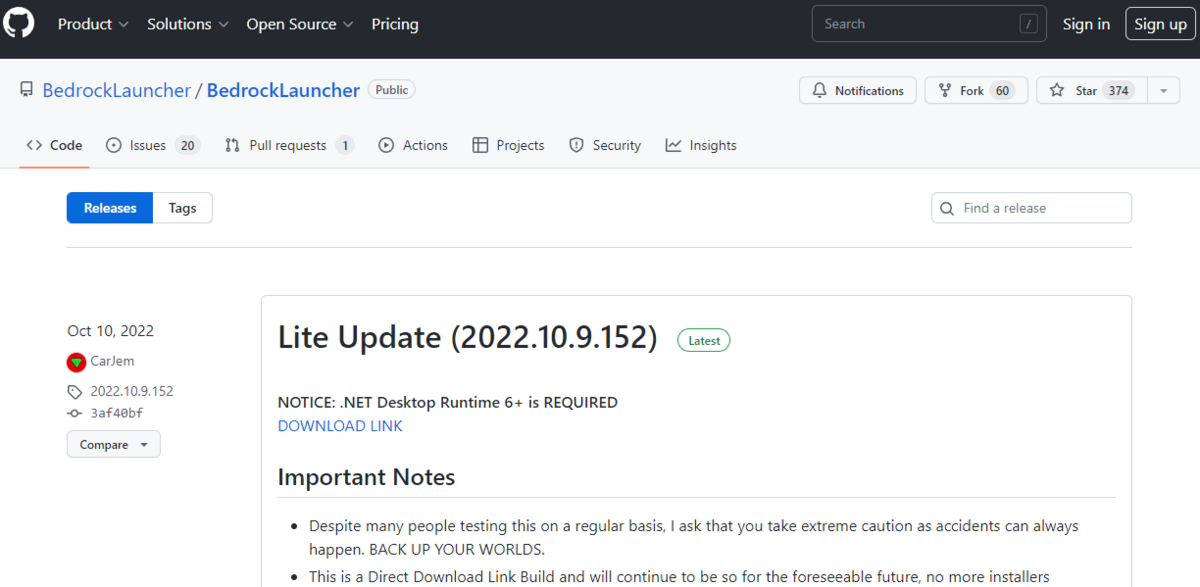Switch to the Issues tab
Viewport: 1200px width, 587px height.
tap(153, 145)
